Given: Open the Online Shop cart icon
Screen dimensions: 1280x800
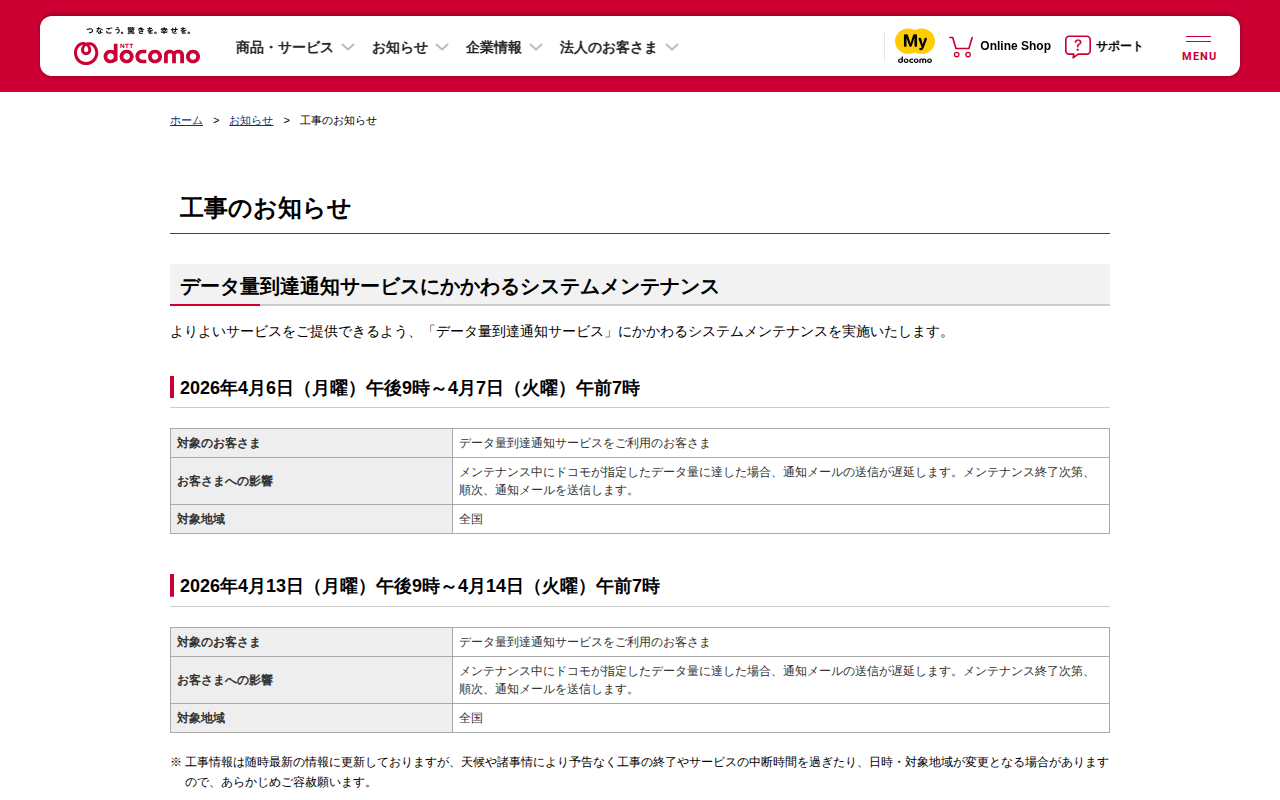Looking at the screenshot, I should 961,46.
